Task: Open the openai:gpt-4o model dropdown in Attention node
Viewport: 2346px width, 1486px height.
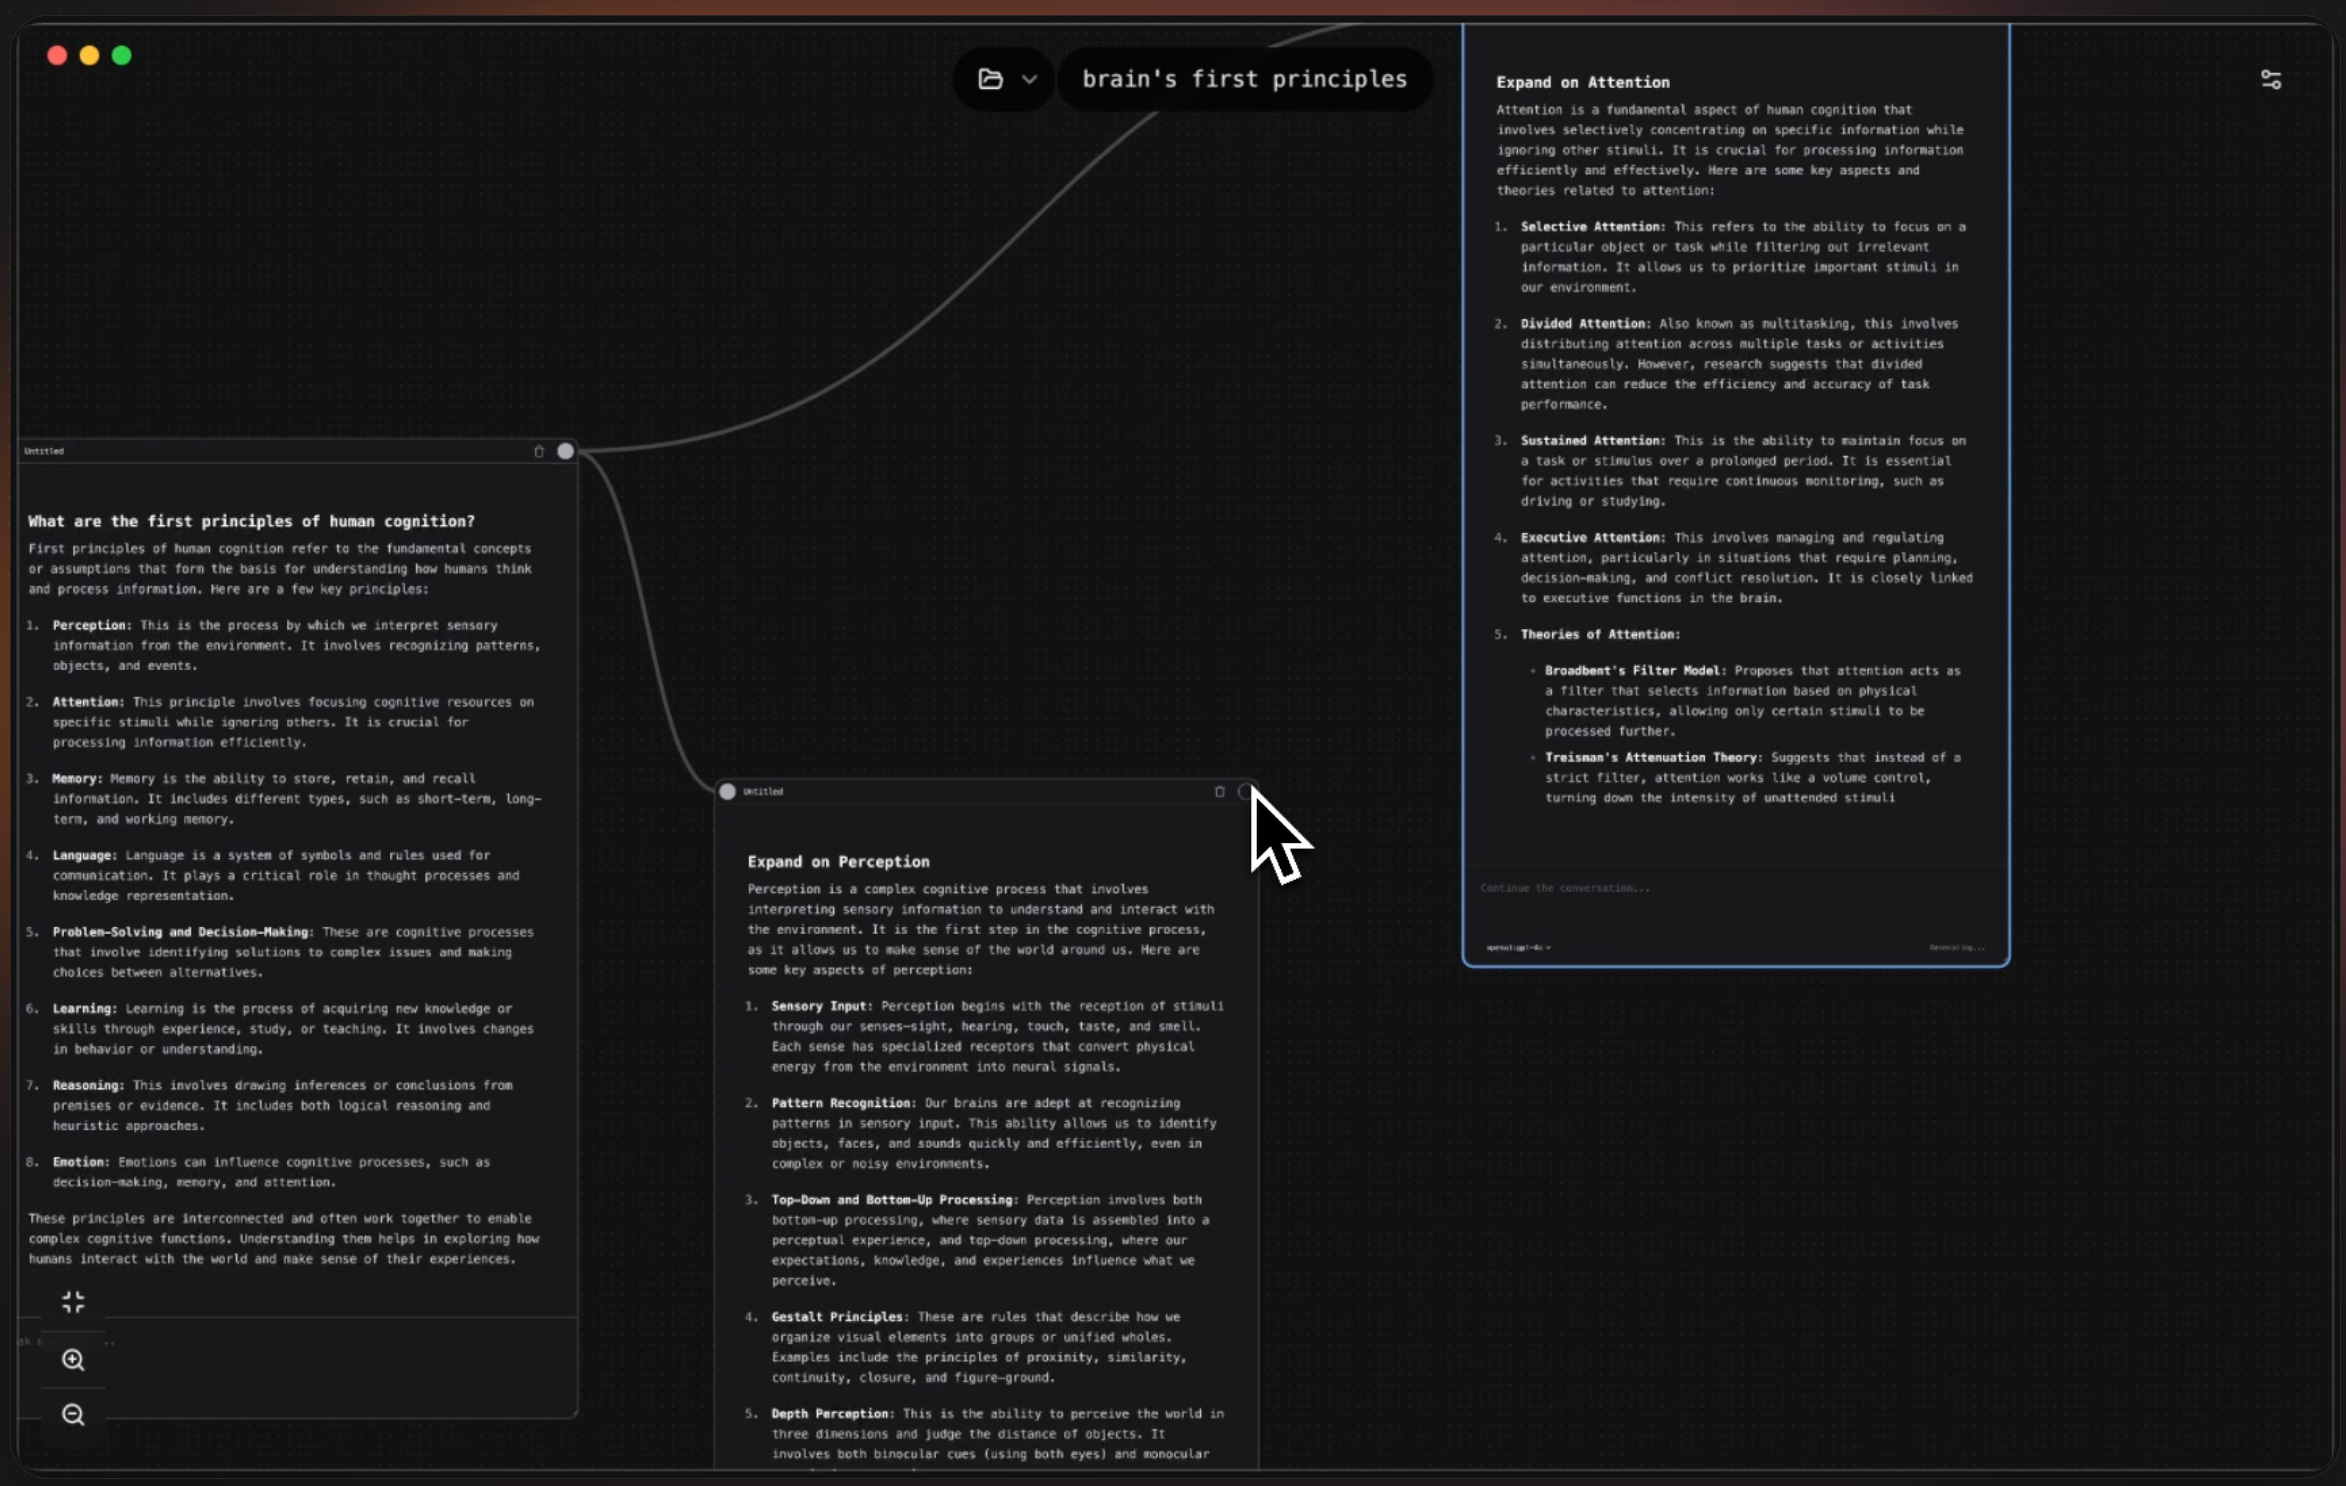Action: pyautogui.click(x=1518, y=947)
